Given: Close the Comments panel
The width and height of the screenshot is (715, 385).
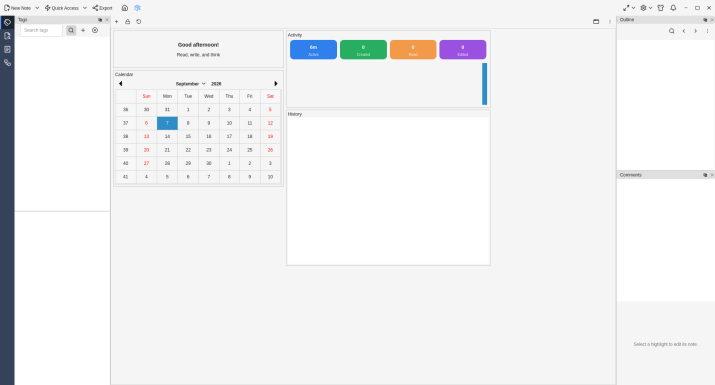Looking at the screenshot, I should coord(712,175).
